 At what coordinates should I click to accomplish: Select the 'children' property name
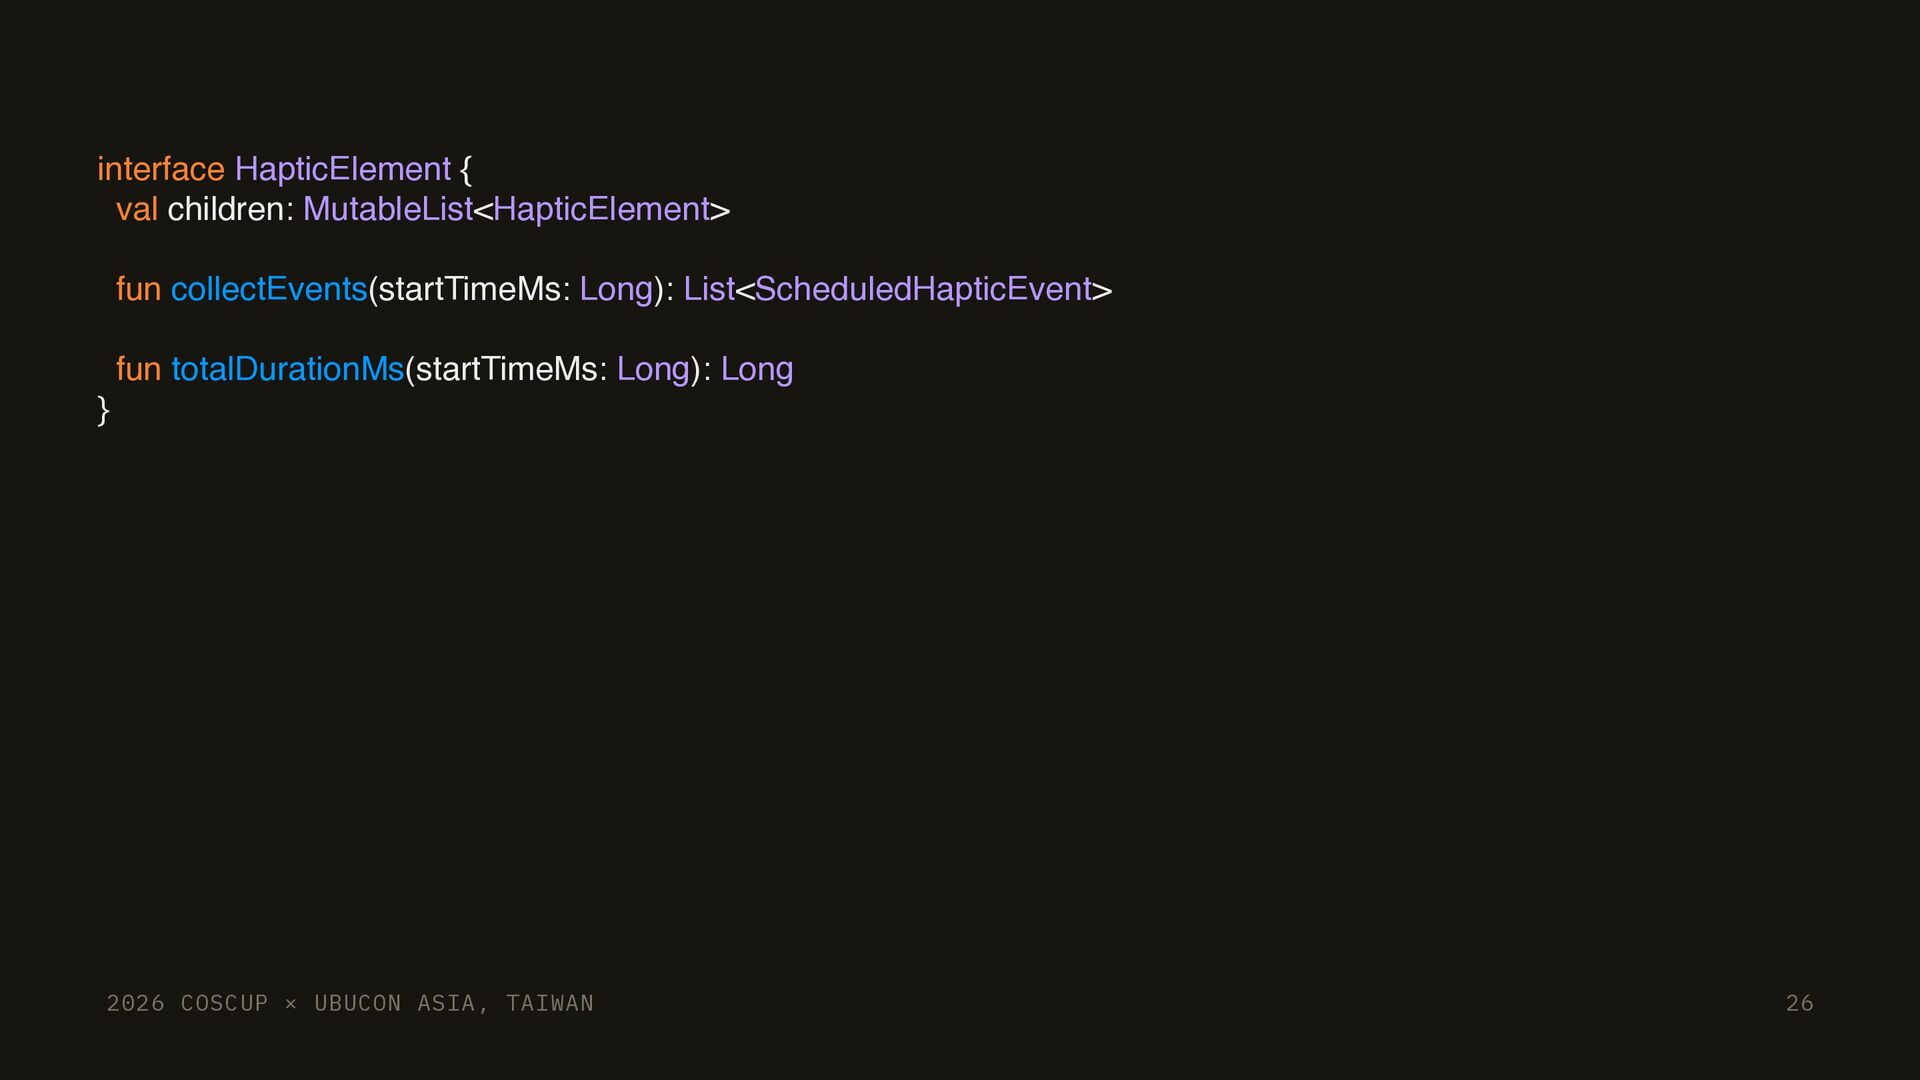pyautogui.click(x=226, y=209)
